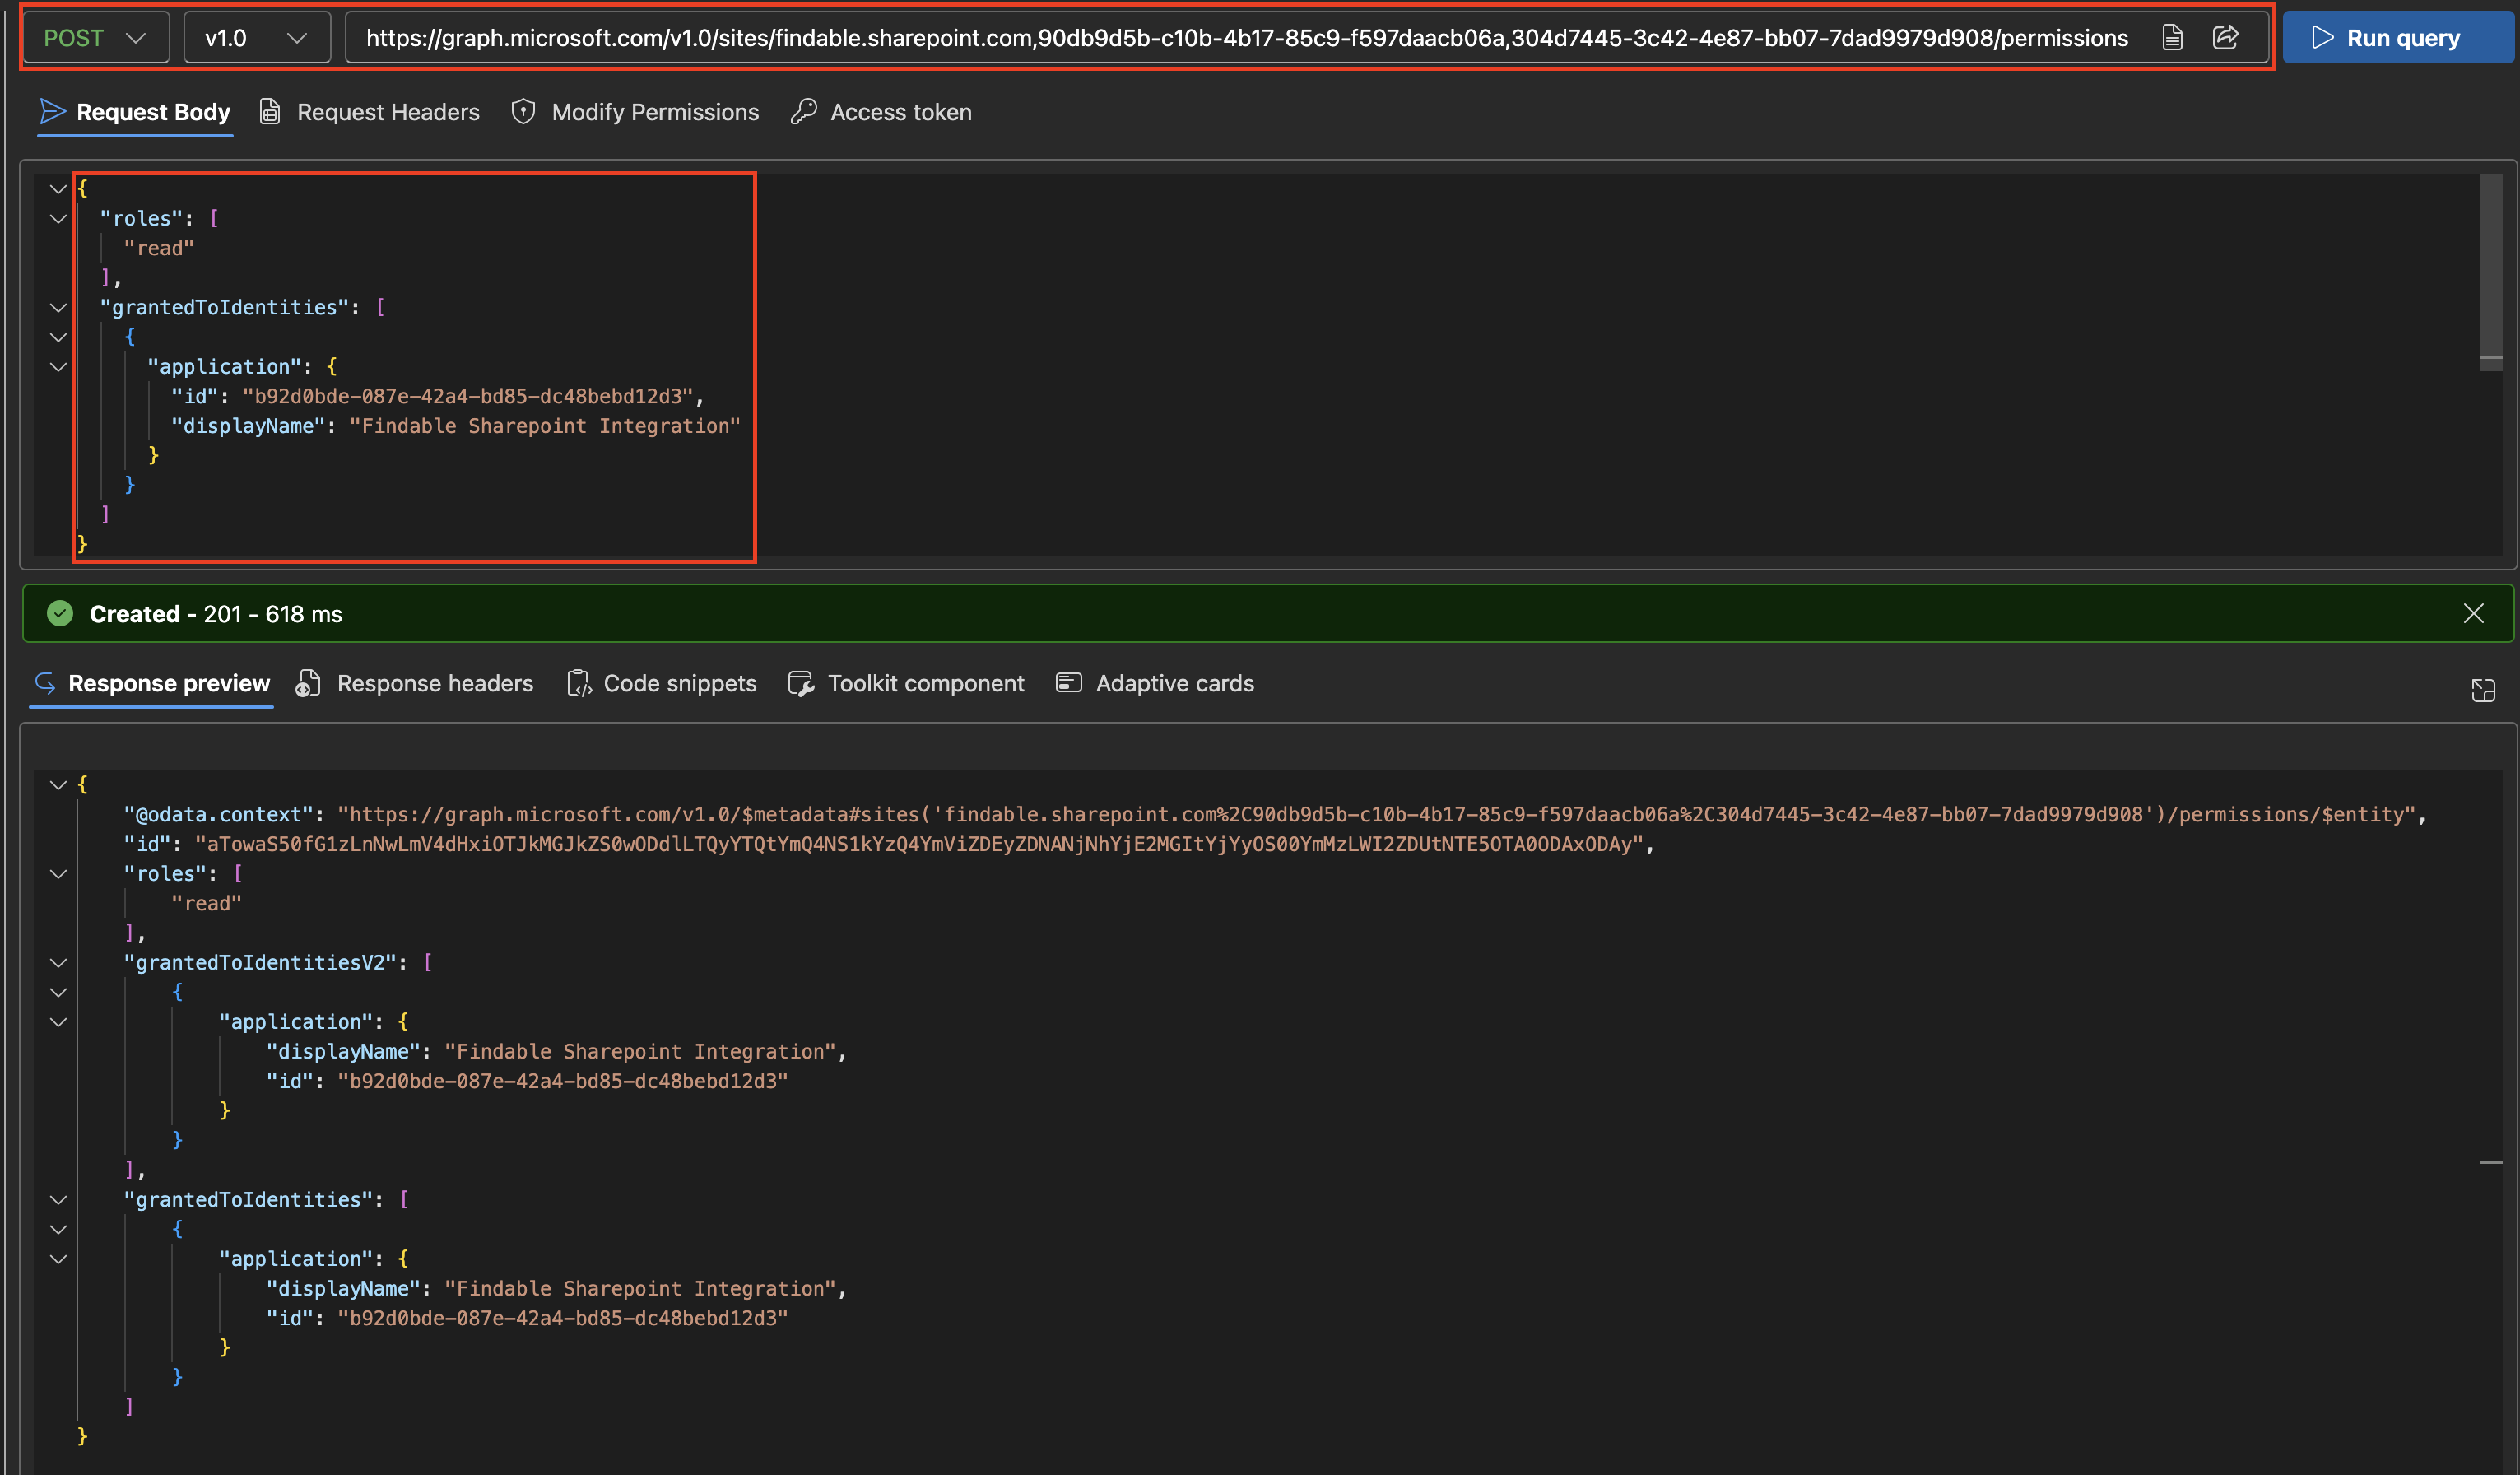Click the copy URL document icon
This screenshot has width=2520, height=1475.
click(2172, 38)
